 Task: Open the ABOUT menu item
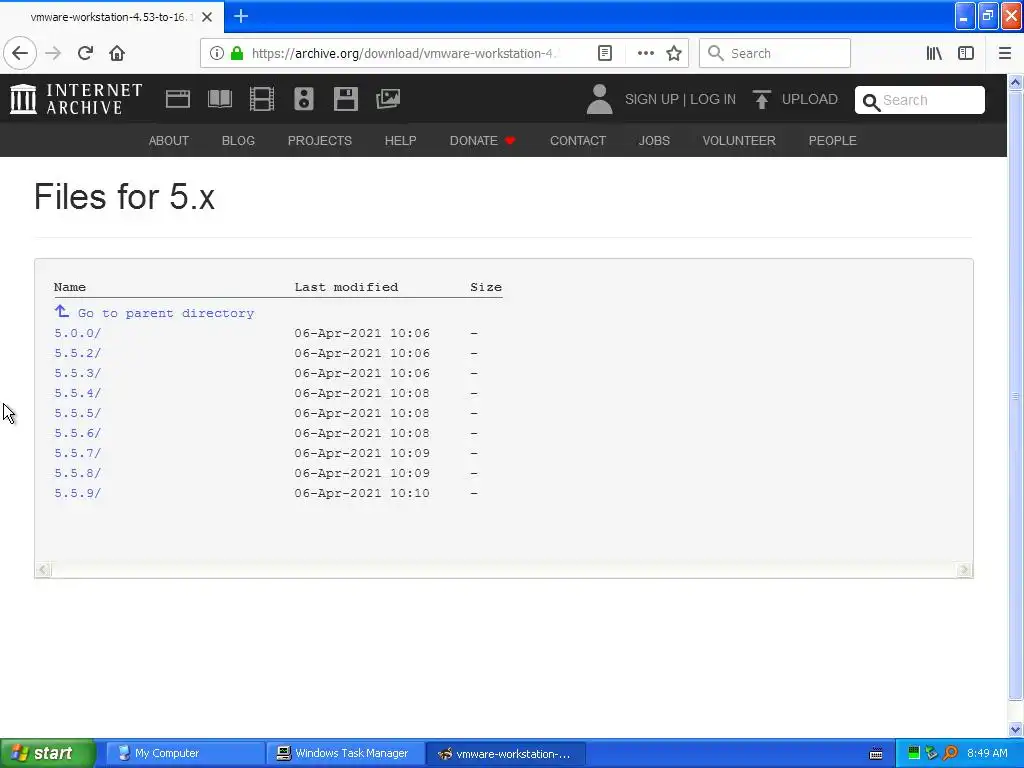click(x=168, y=140)
